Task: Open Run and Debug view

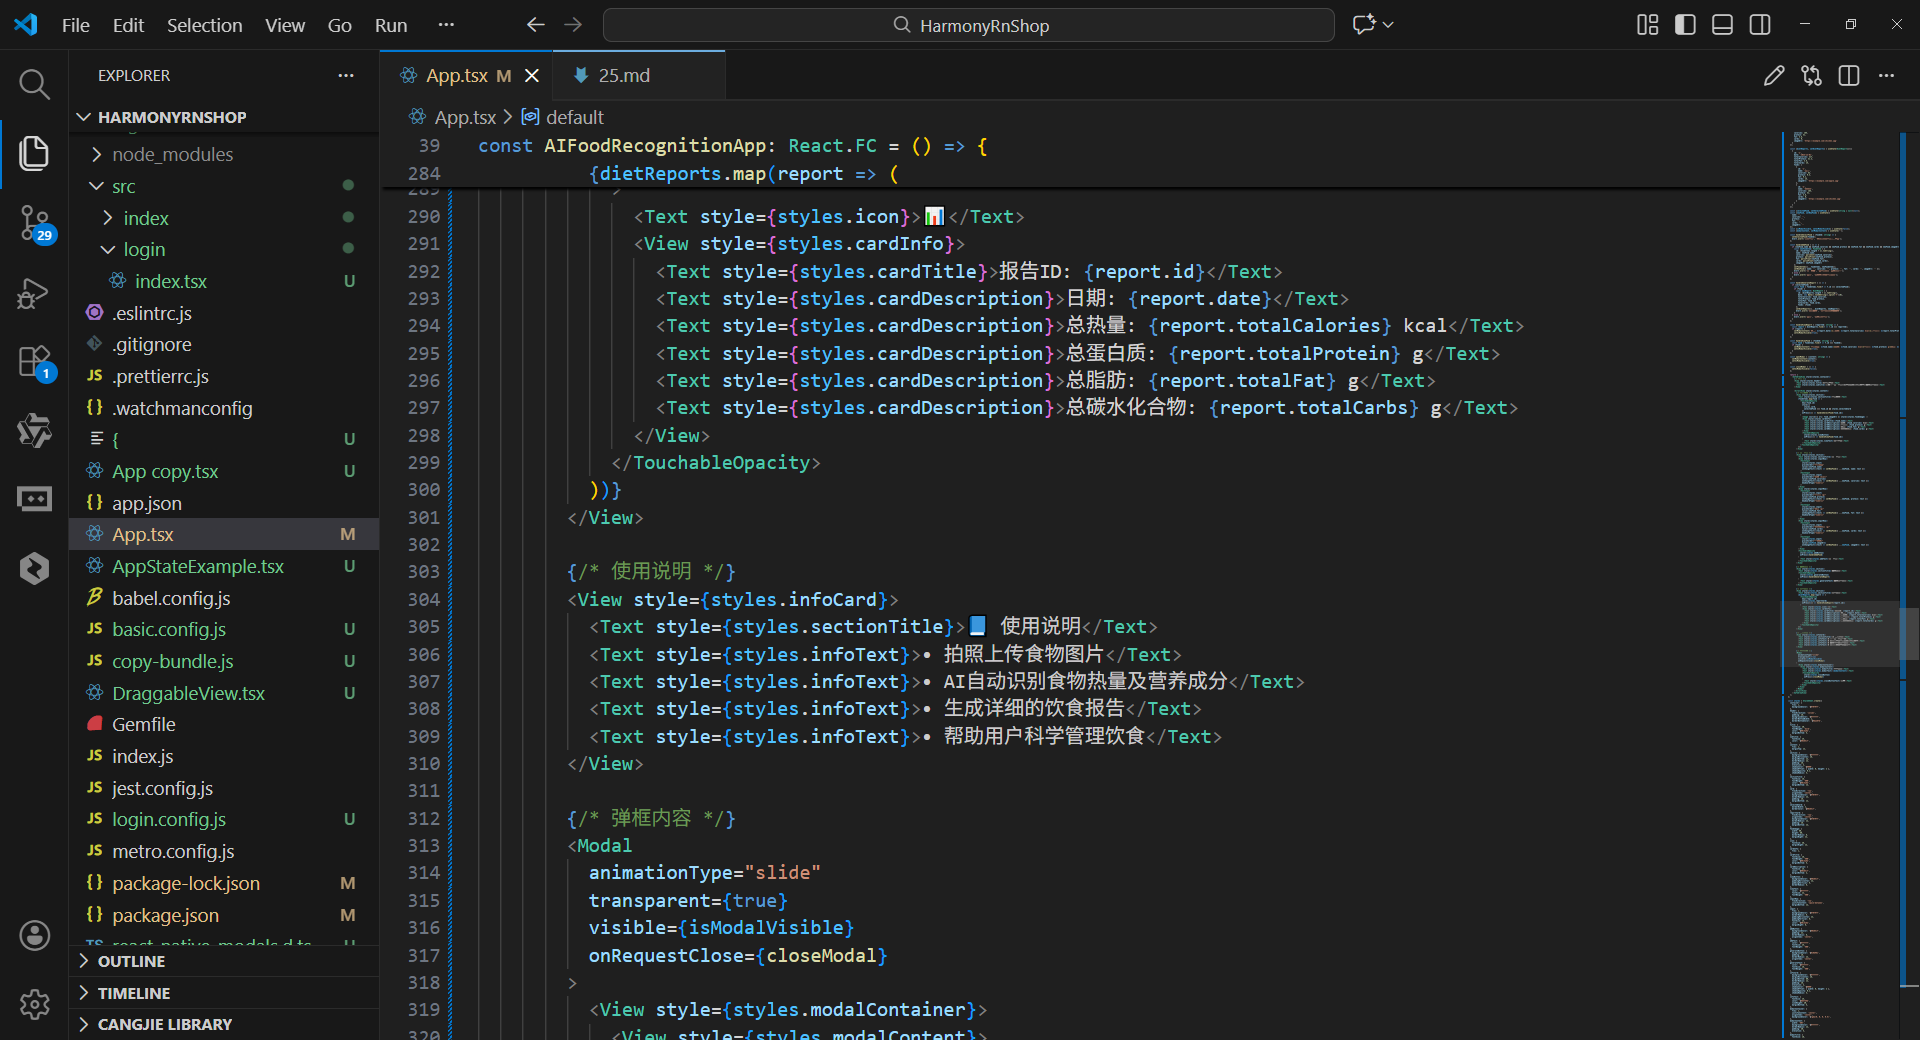Action: (34, 294)
